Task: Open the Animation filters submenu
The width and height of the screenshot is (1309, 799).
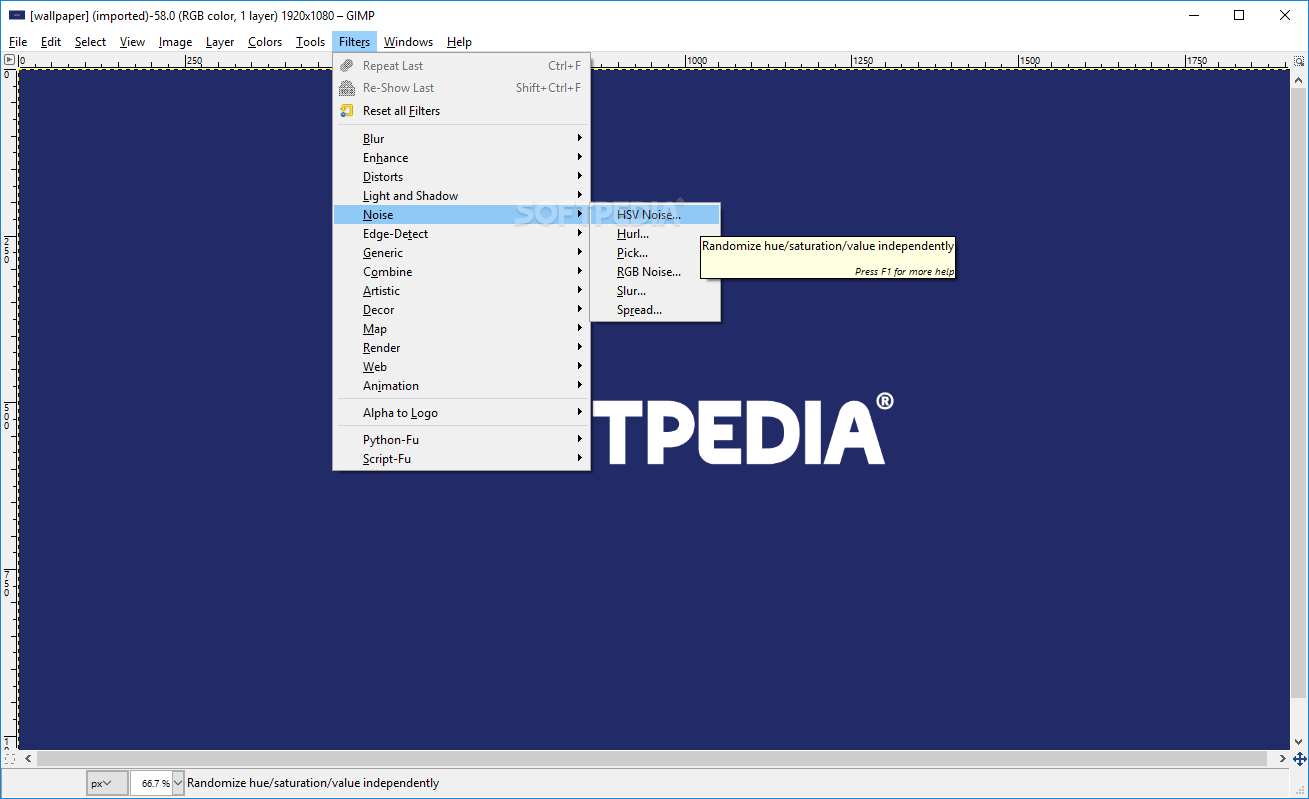Action: [x=462, y=386]
